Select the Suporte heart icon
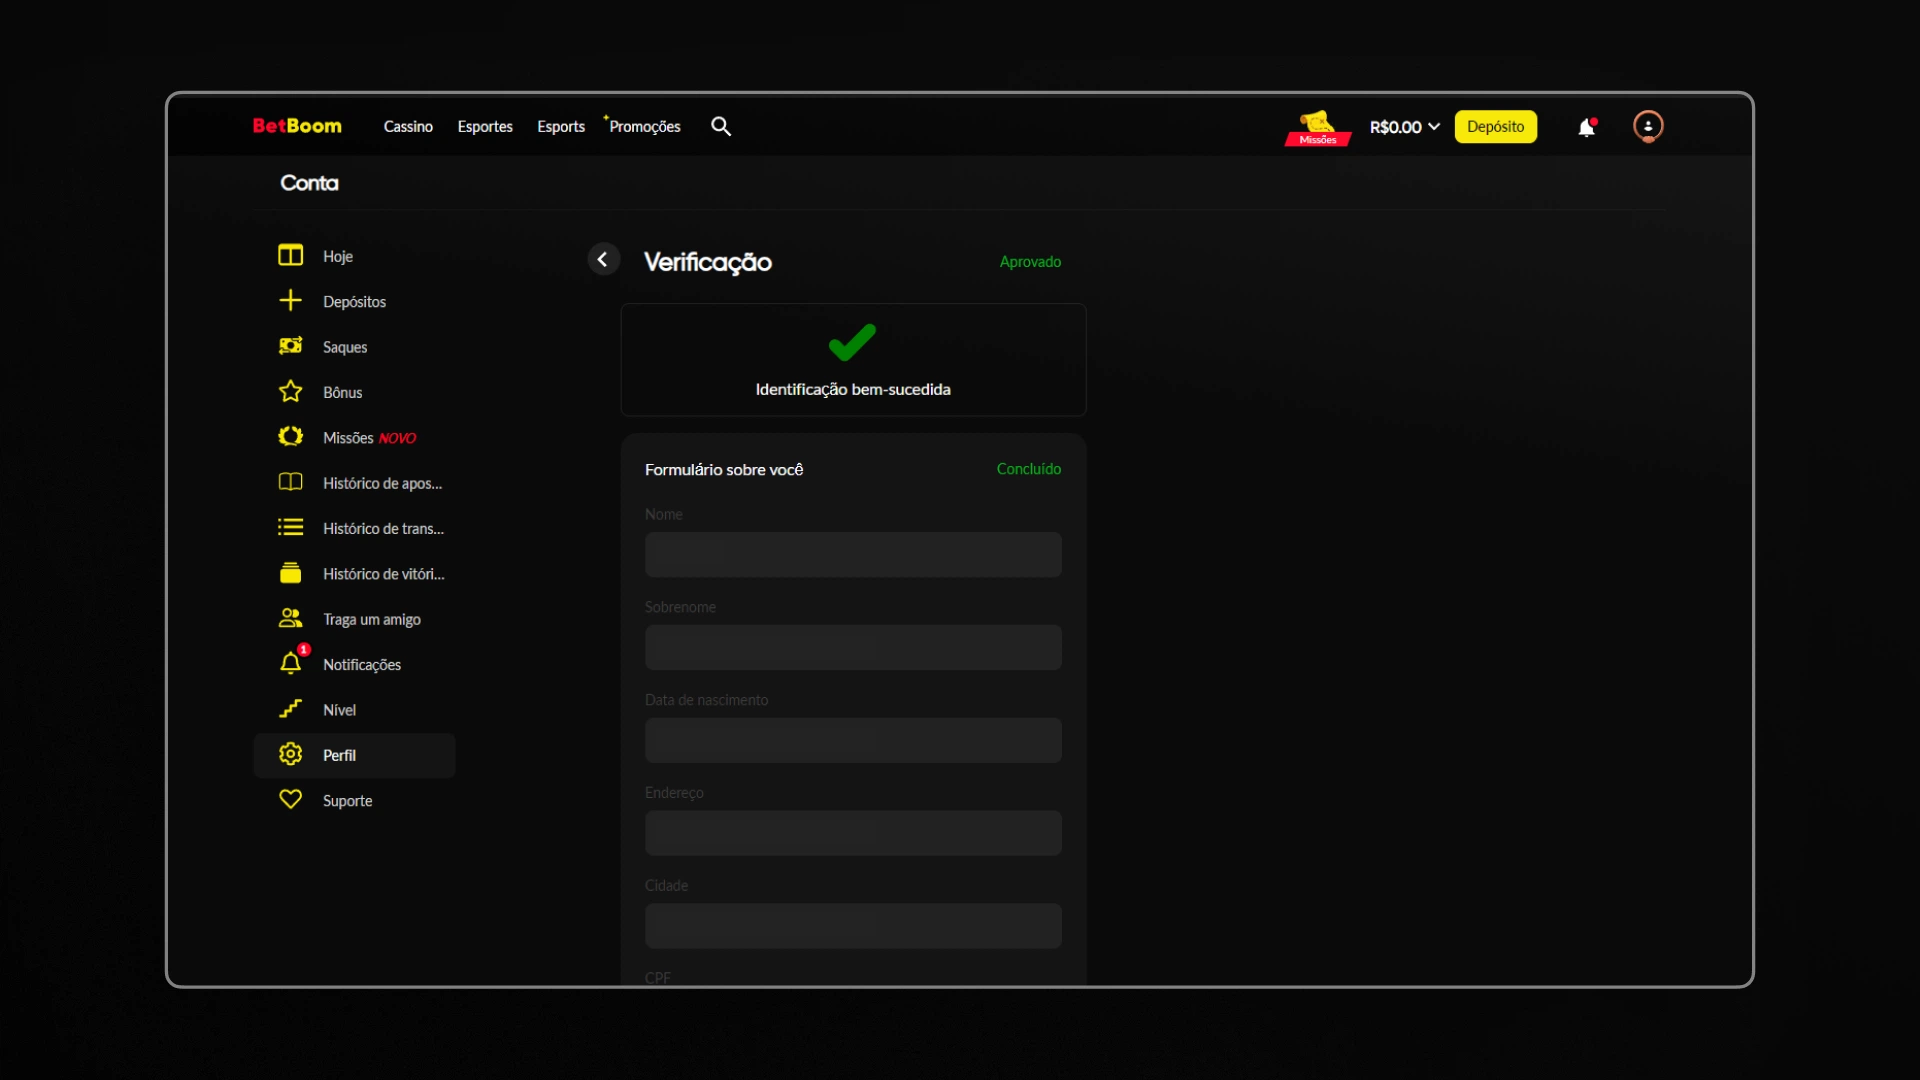The image size is (1920, 1080). 290,799
